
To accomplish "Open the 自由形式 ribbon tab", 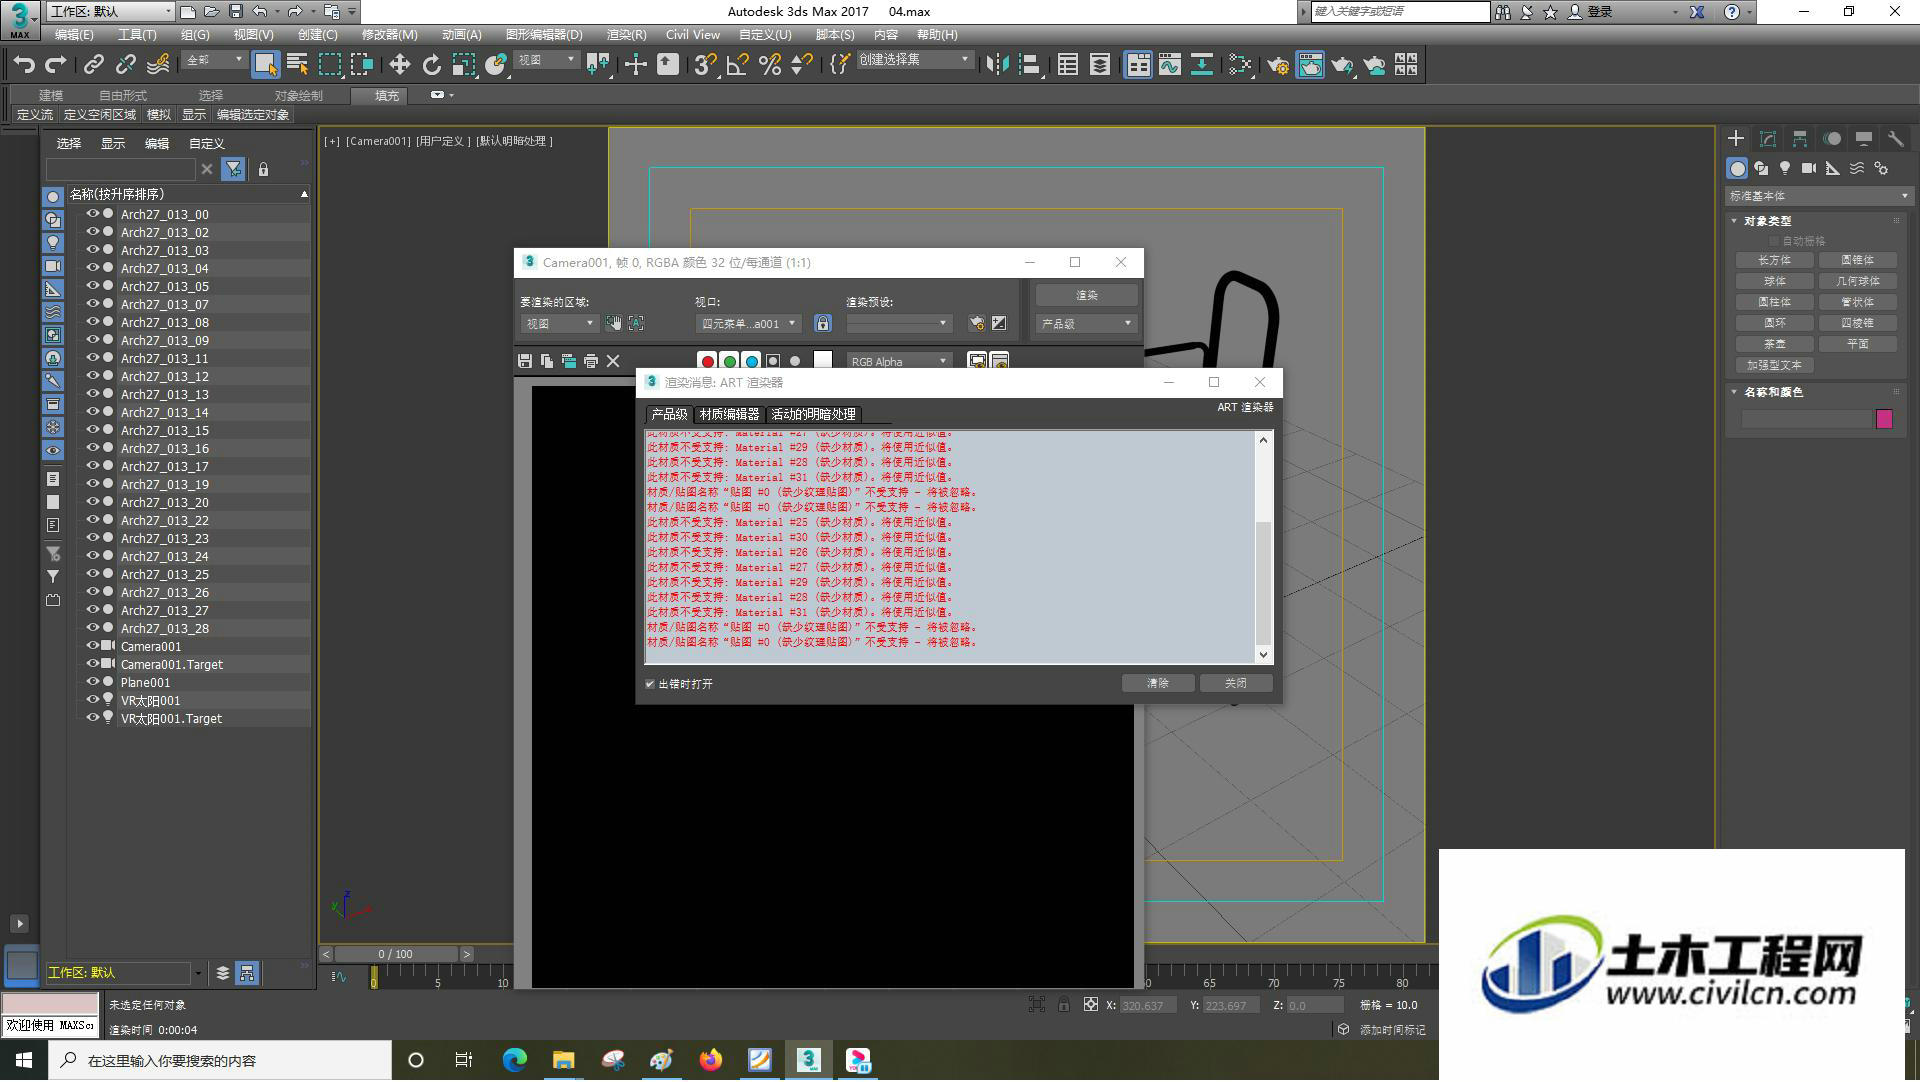I will pyautogui.click(x=123, y=95).
